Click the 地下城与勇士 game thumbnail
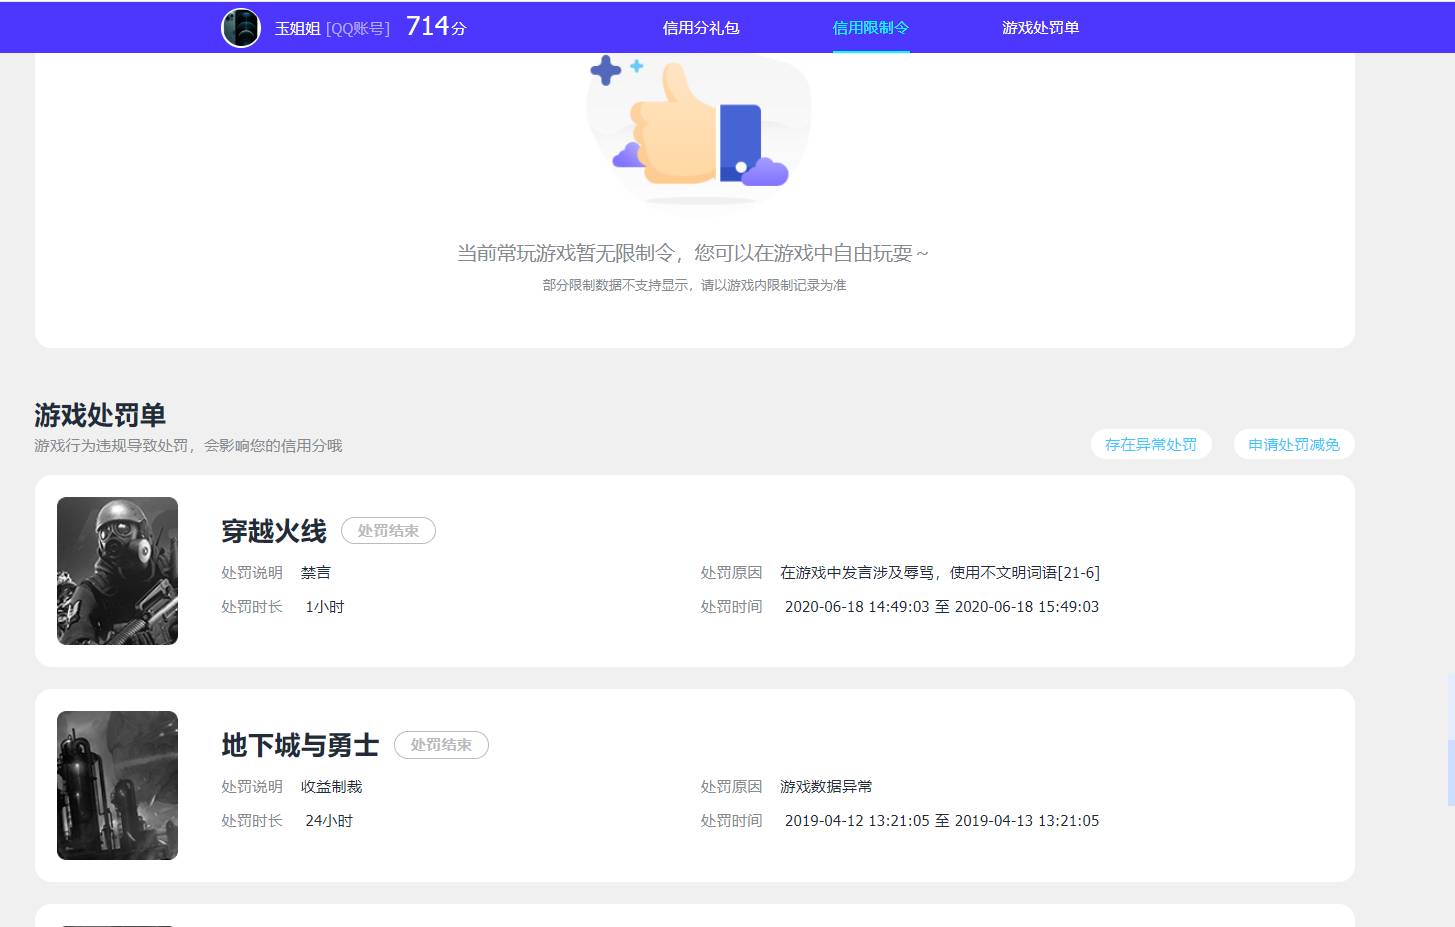The width and height of the screenshot is (1455, 927). (117, 785)
